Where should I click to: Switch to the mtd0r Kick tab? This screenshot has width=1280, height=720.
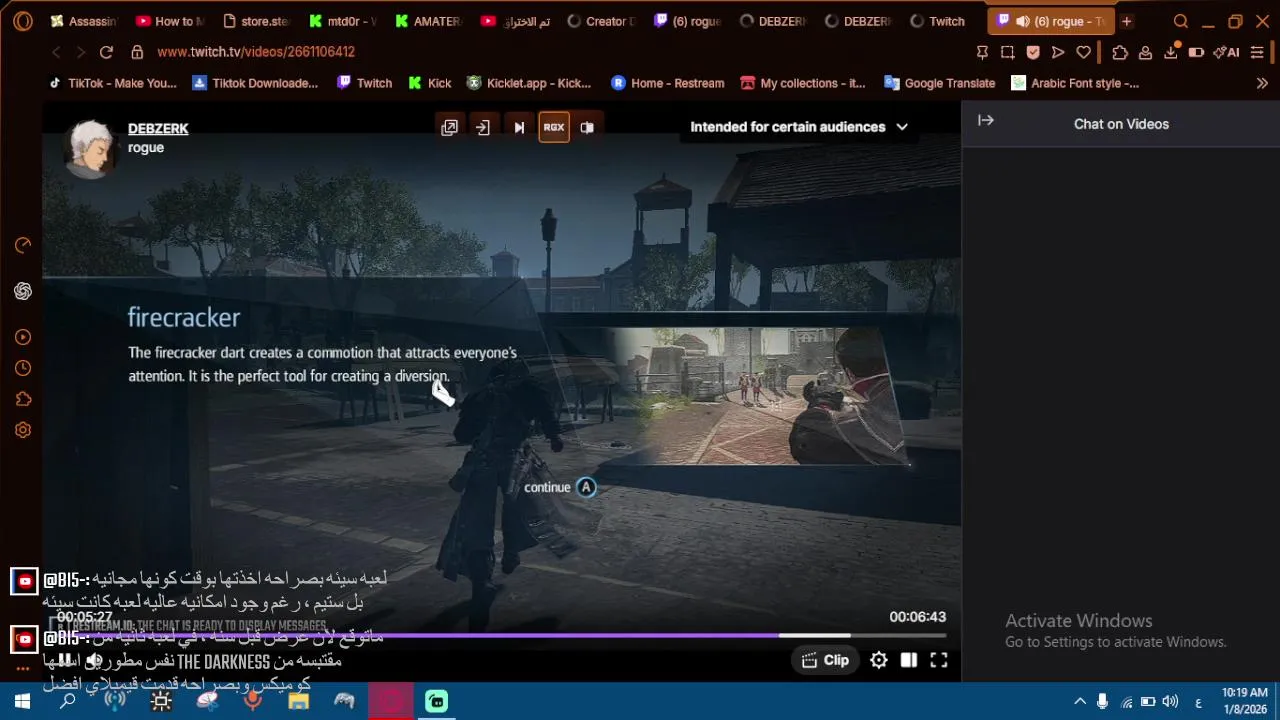click(x=343, y=21)
